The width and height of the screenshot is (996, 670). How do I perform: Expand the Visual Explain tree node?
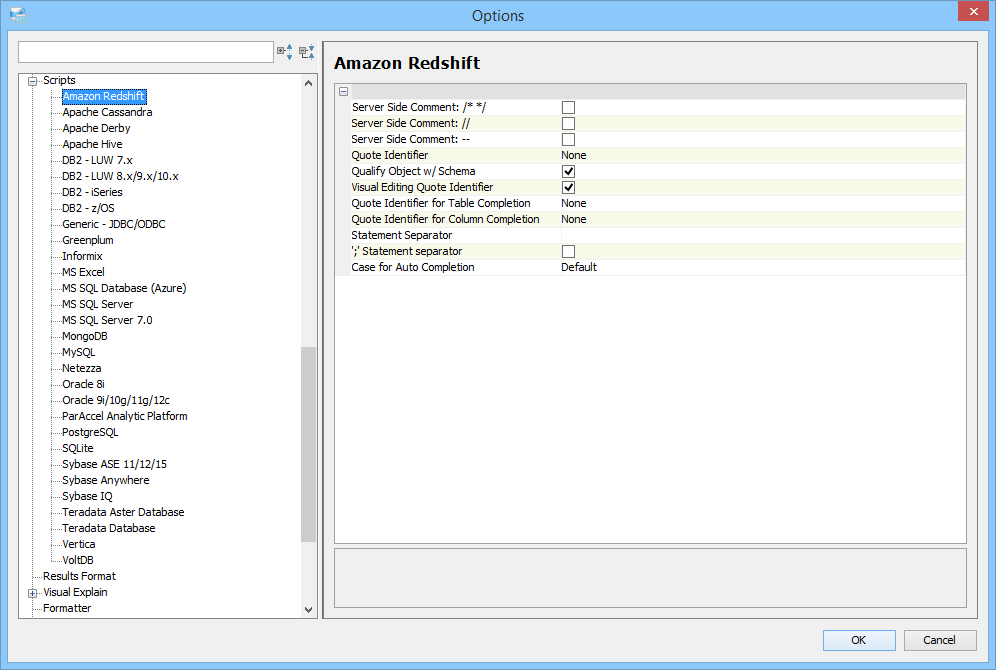pos(32,593)
